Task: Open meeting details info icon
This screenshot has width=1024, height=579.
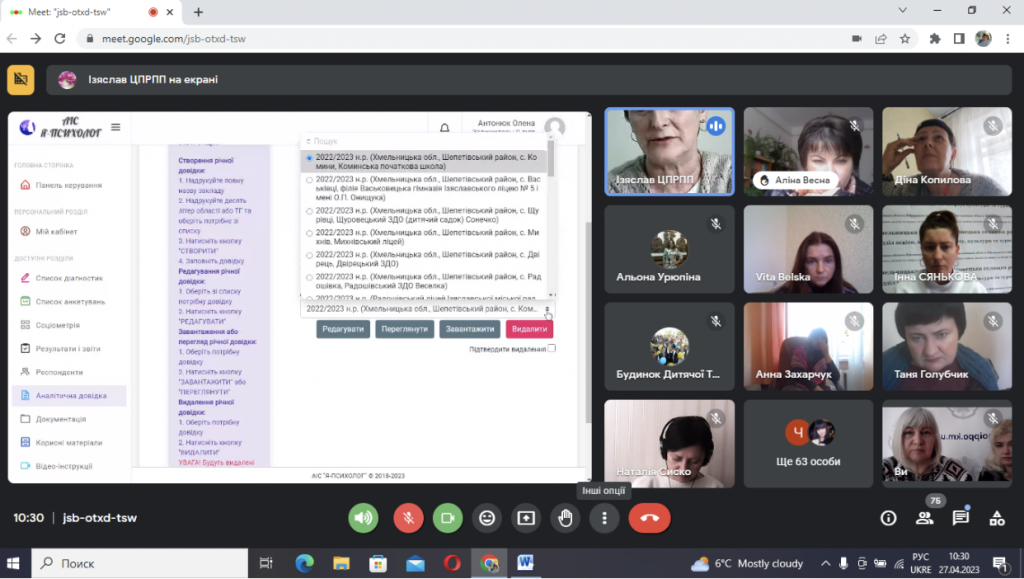Action: point(888,518)
